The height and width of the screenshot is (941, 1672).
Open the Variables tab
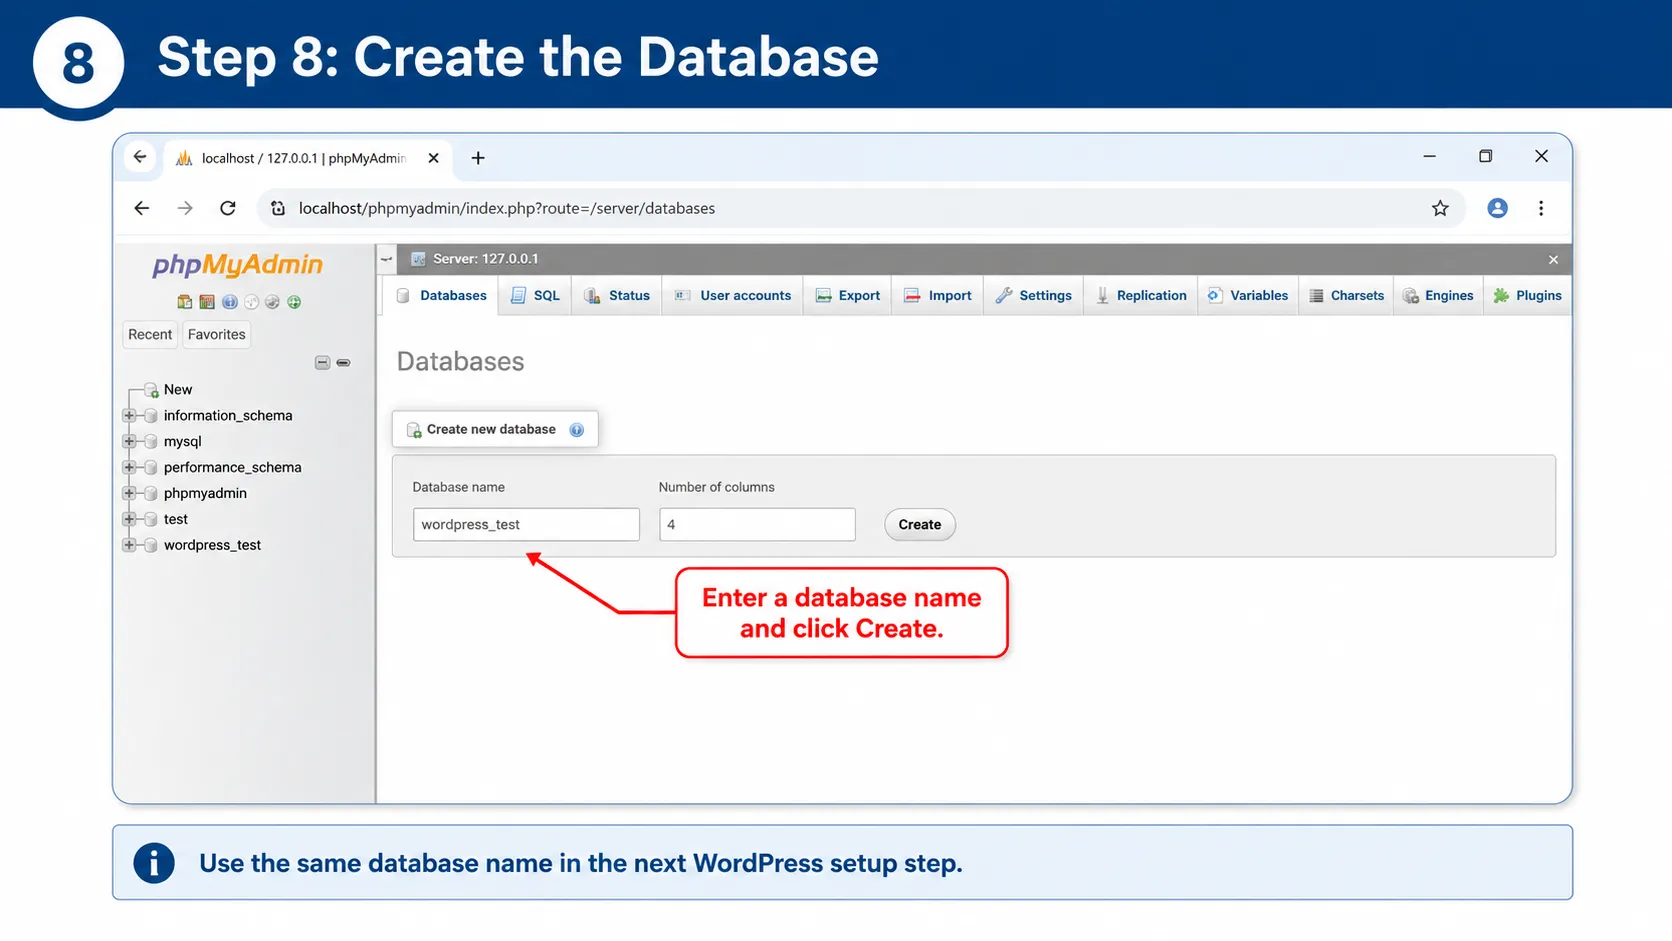pos(1248,296)
